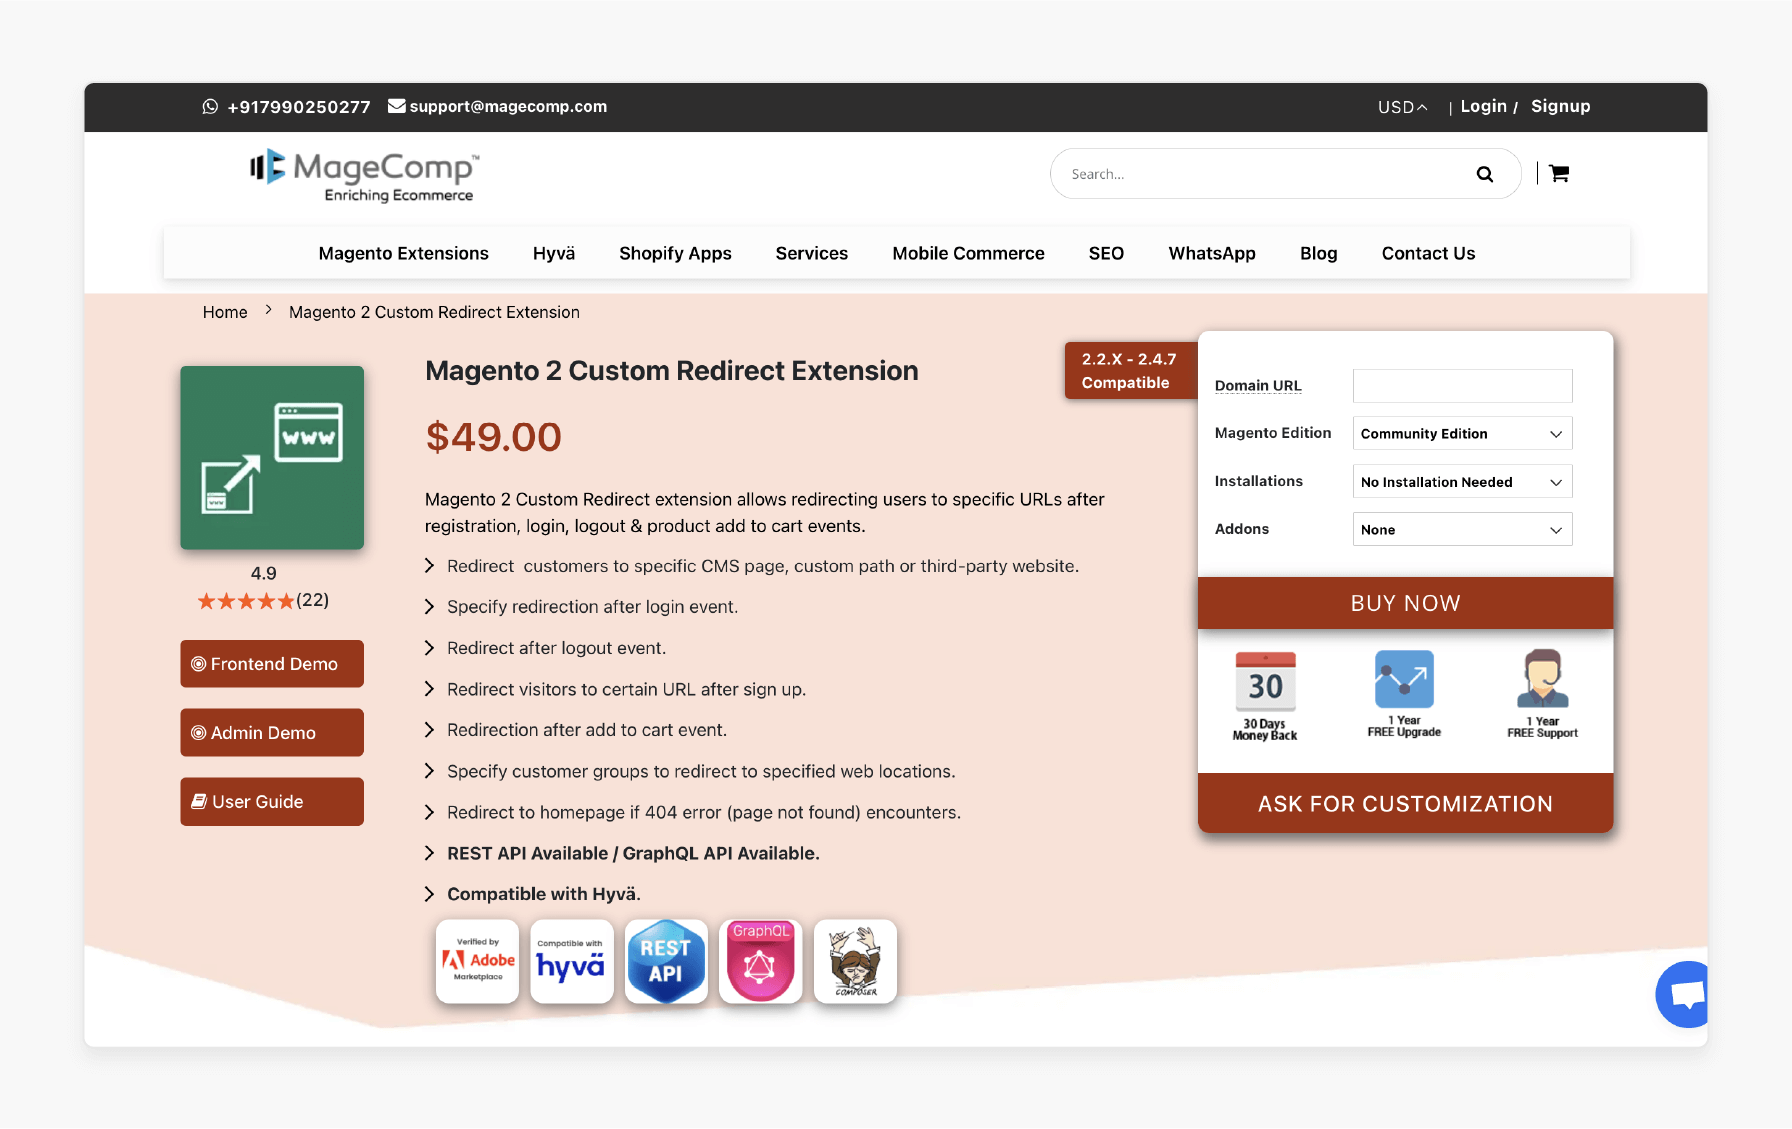Open the Hyvä menu item
The image size is (1792, 1129).
coord(554,253)
